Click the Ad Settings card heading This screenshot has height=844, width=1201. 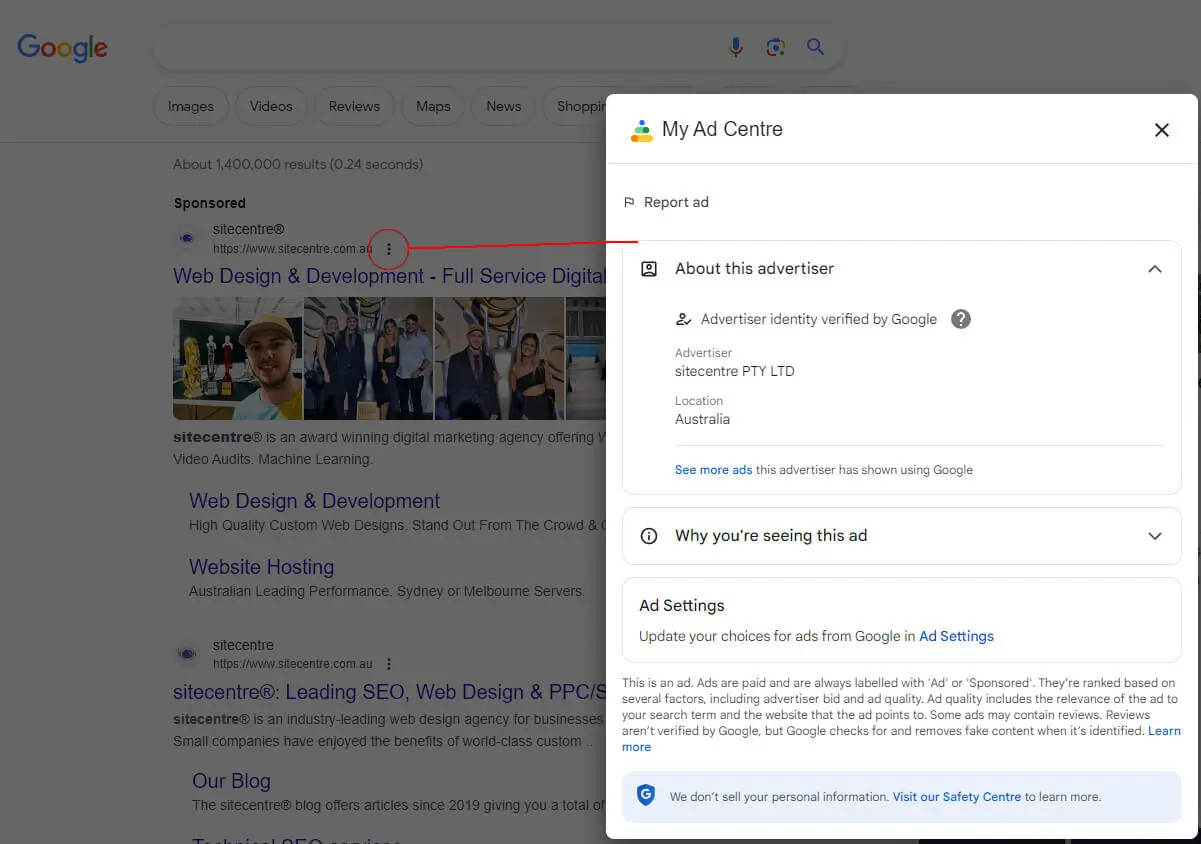pyautogui.click(x=682, y=605)
